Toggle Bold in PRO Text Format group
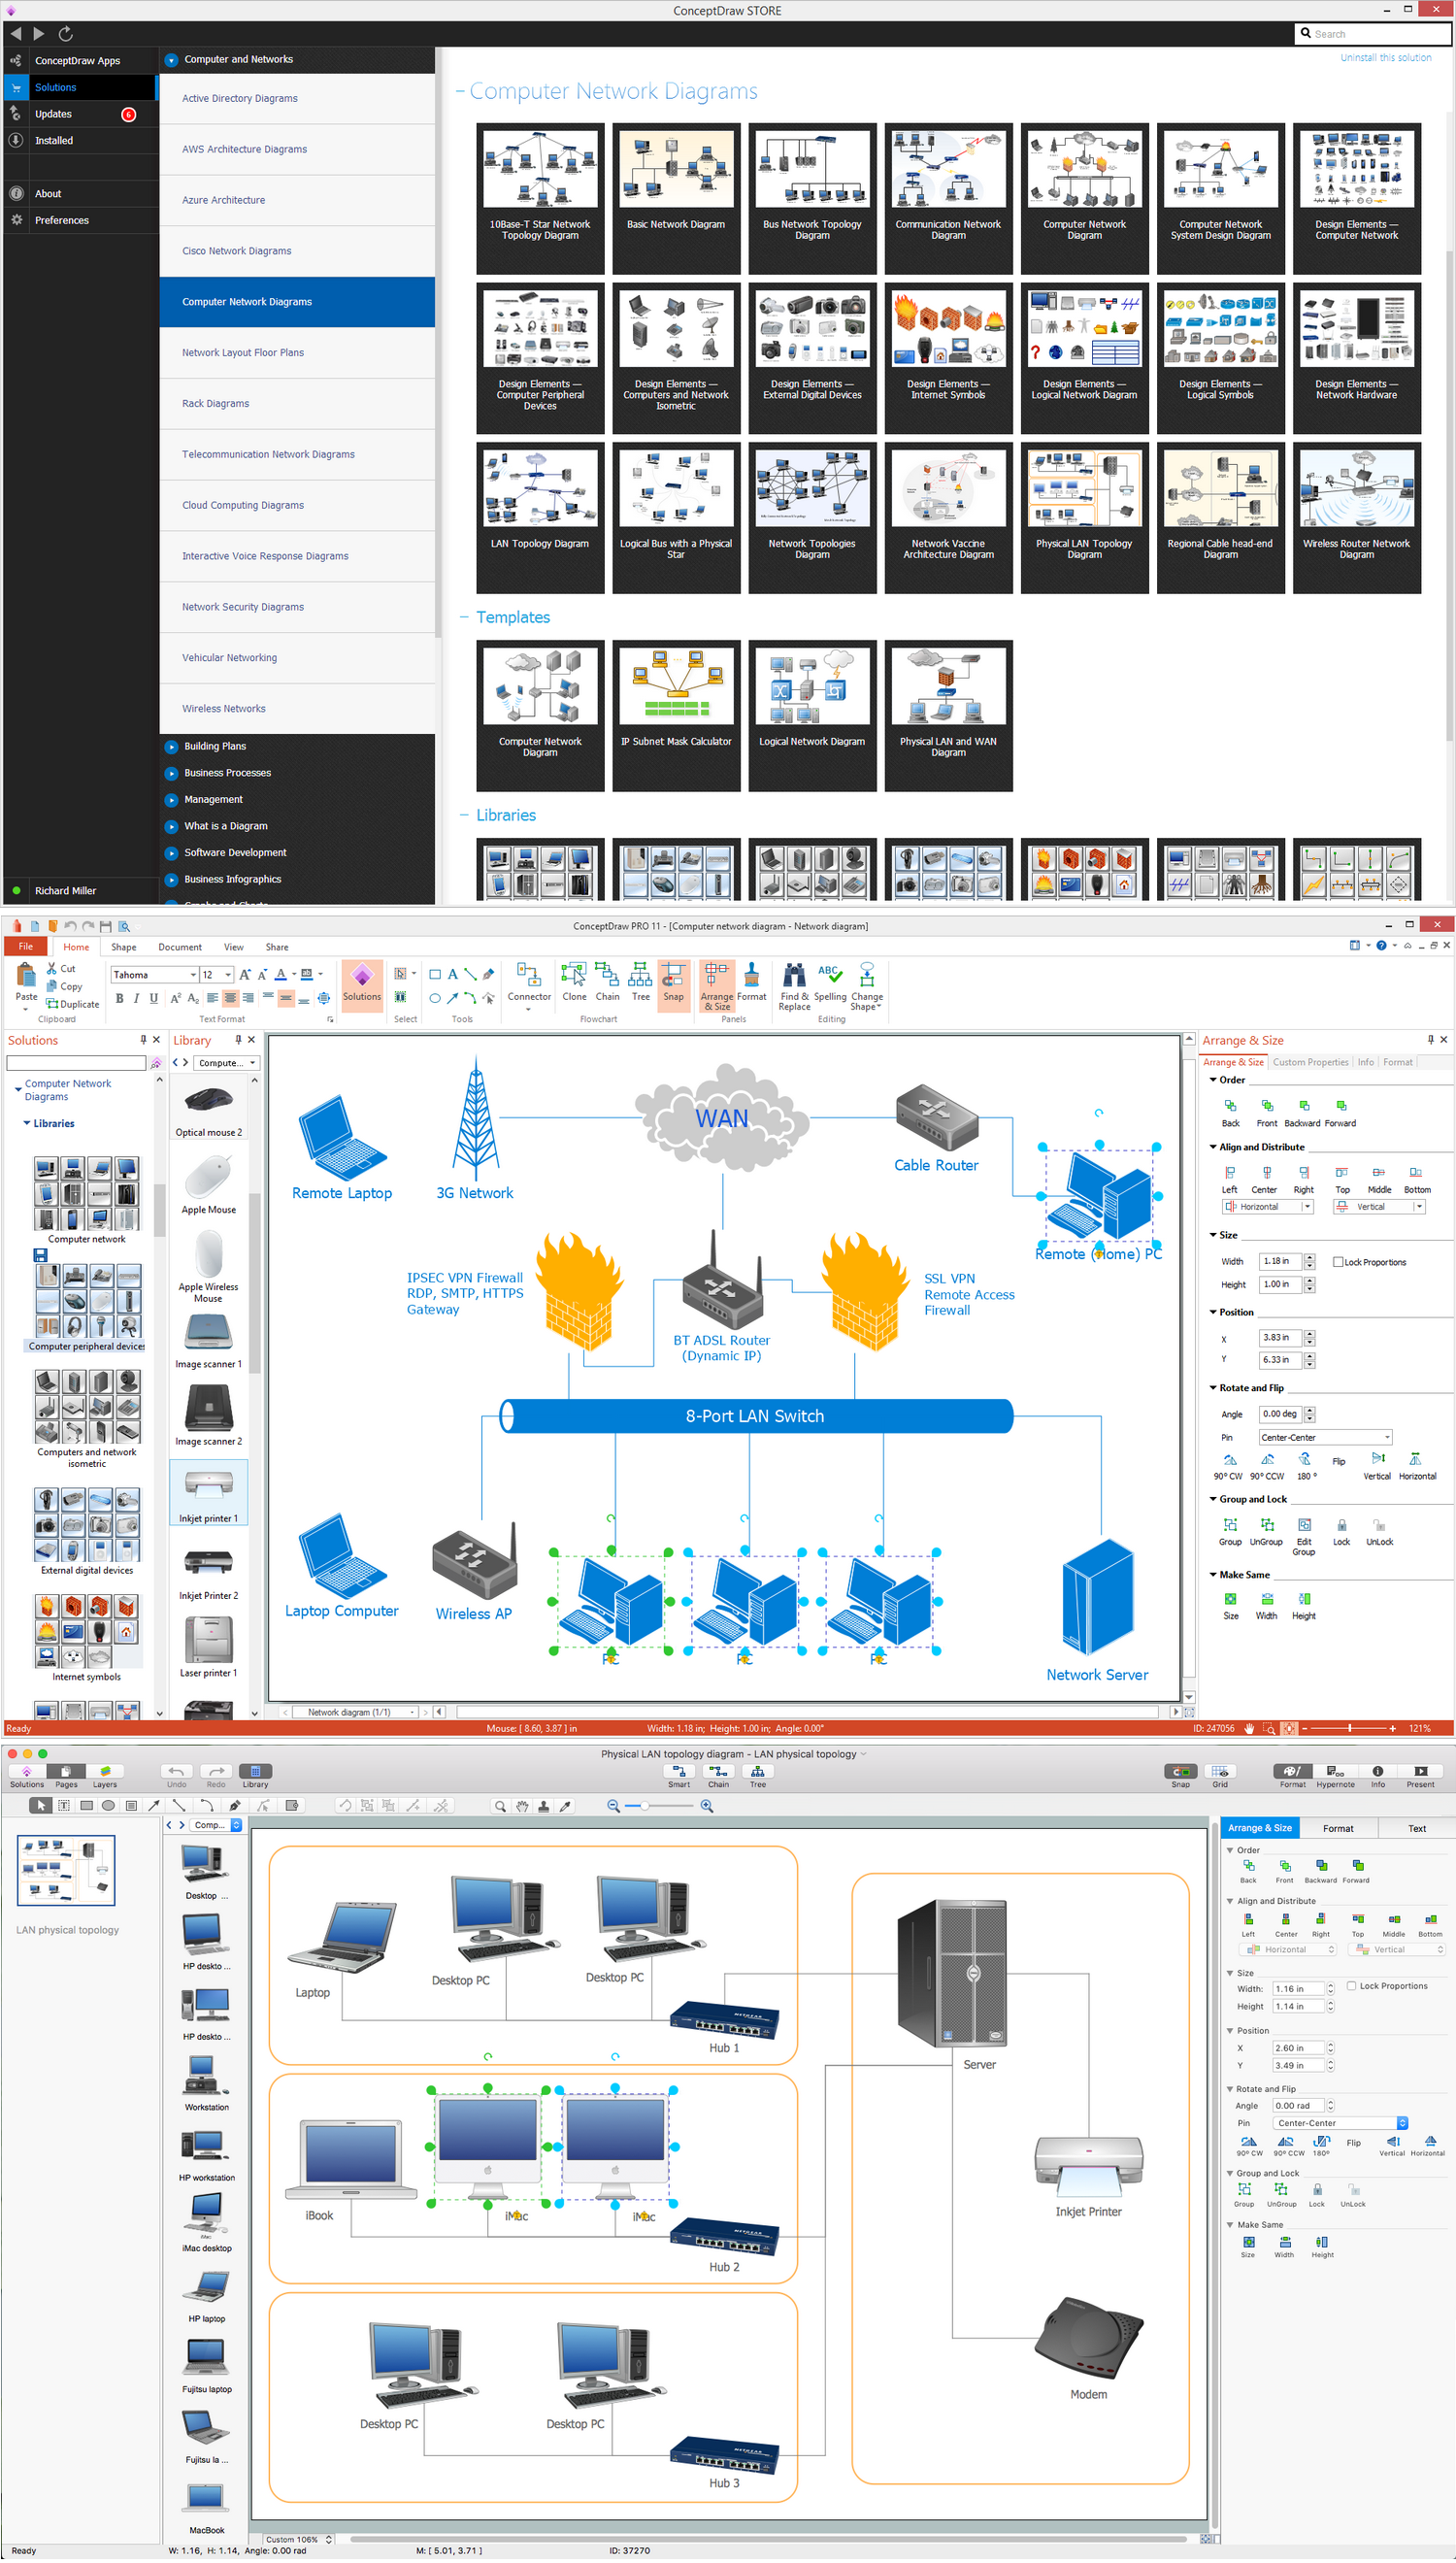This screenshot has width=1456, height=2563. coord(120,998)
